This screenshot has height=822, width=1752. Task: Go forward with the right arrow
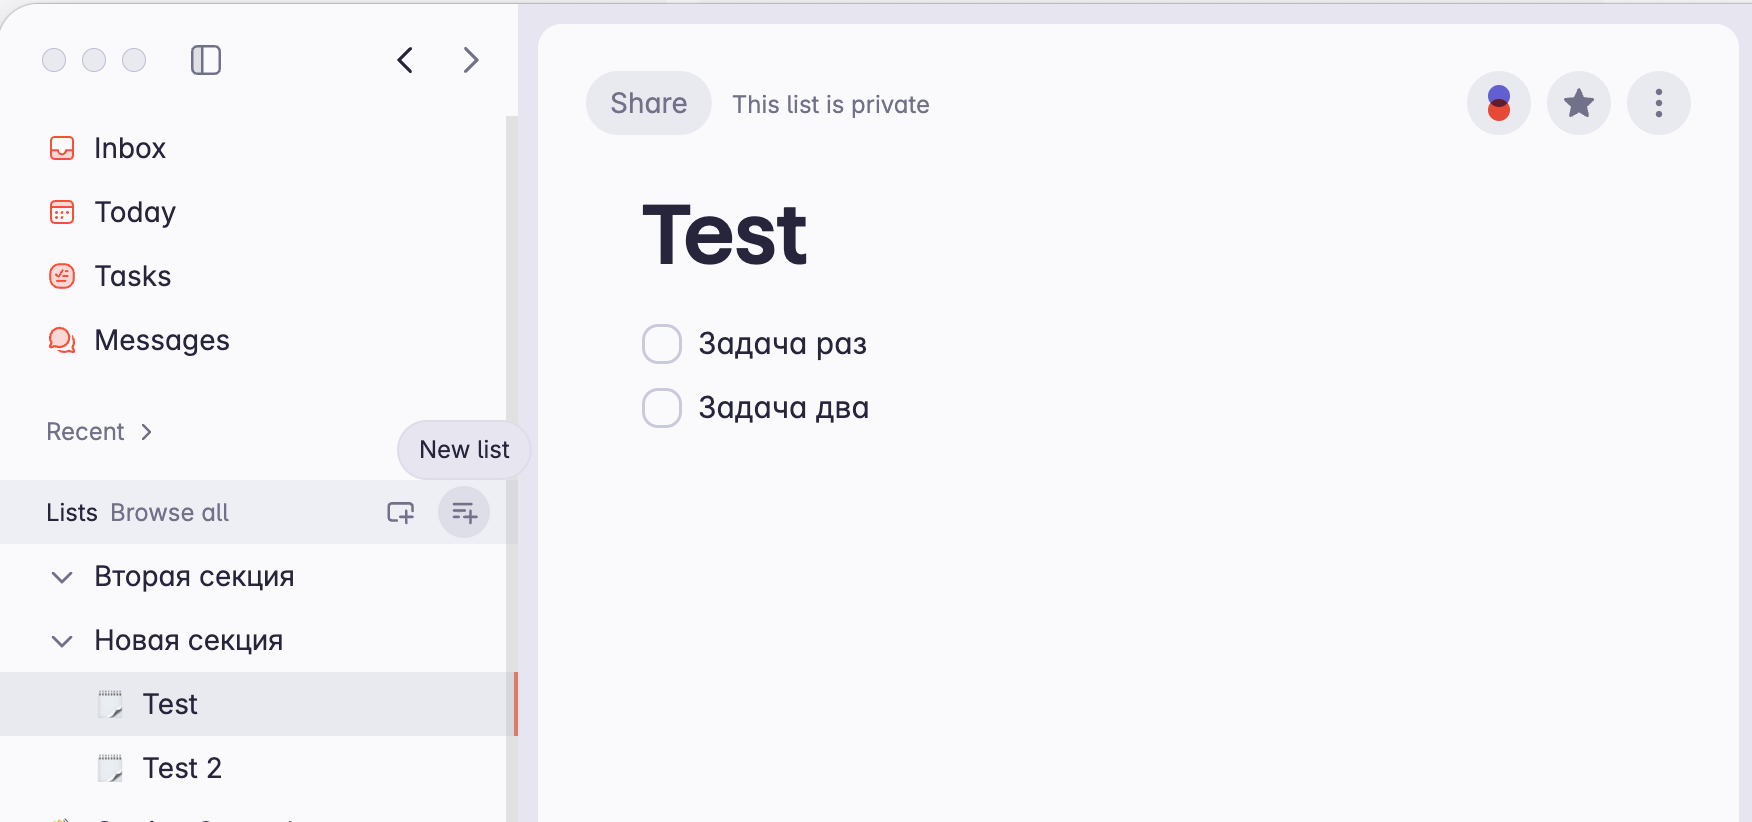471,60
